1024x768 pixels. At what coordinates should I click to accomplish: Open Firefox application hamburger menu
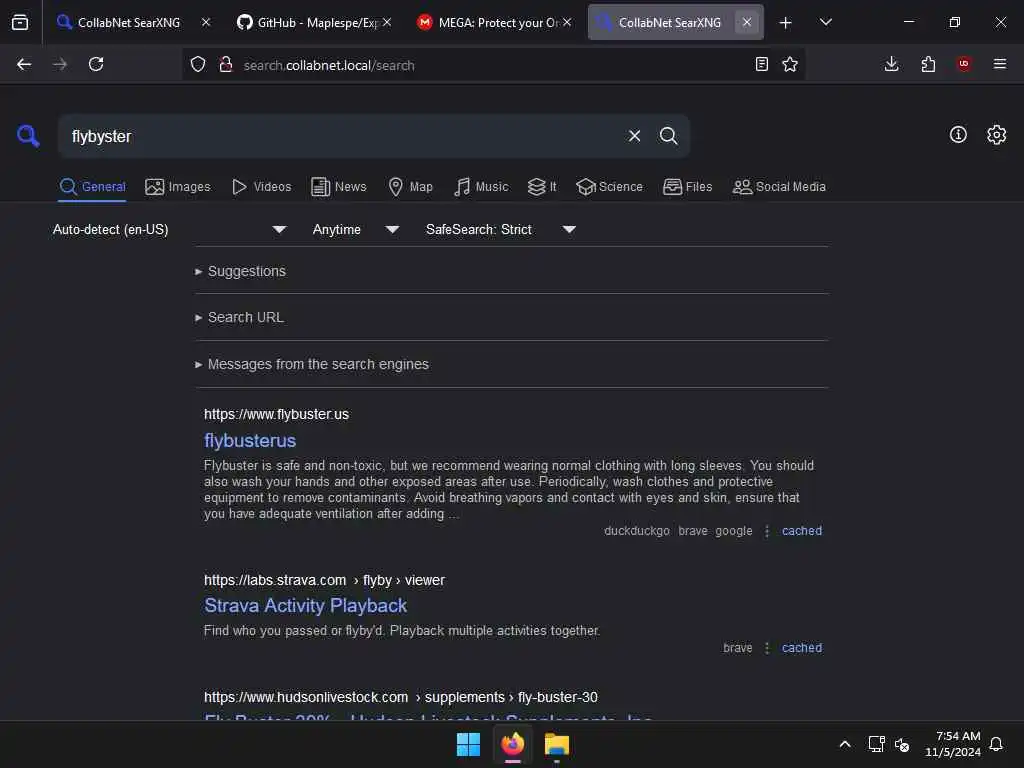(x=1000, y=64)
